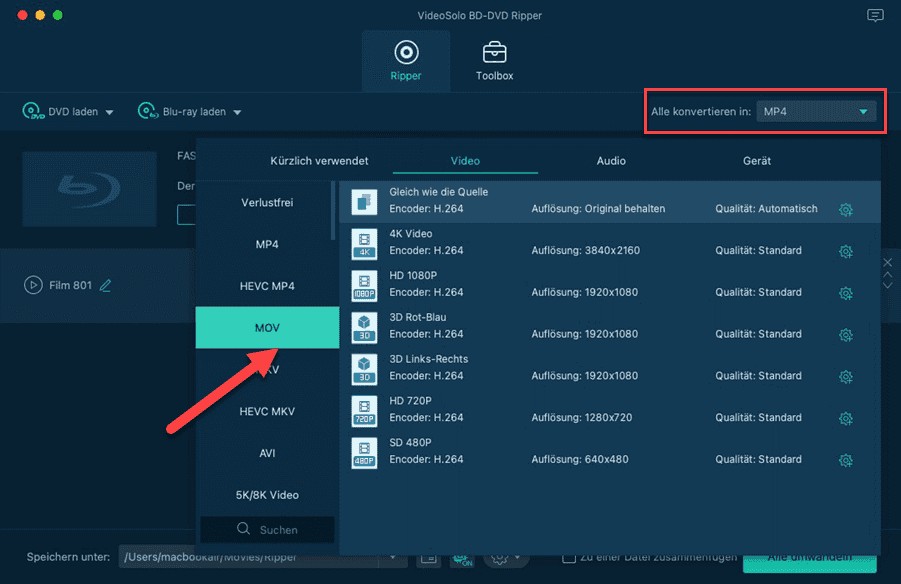Click the Suchen search field
Image resolution: width=901 pixels, height=584 pixels.
pyautogui.click(x=267, y=529)
